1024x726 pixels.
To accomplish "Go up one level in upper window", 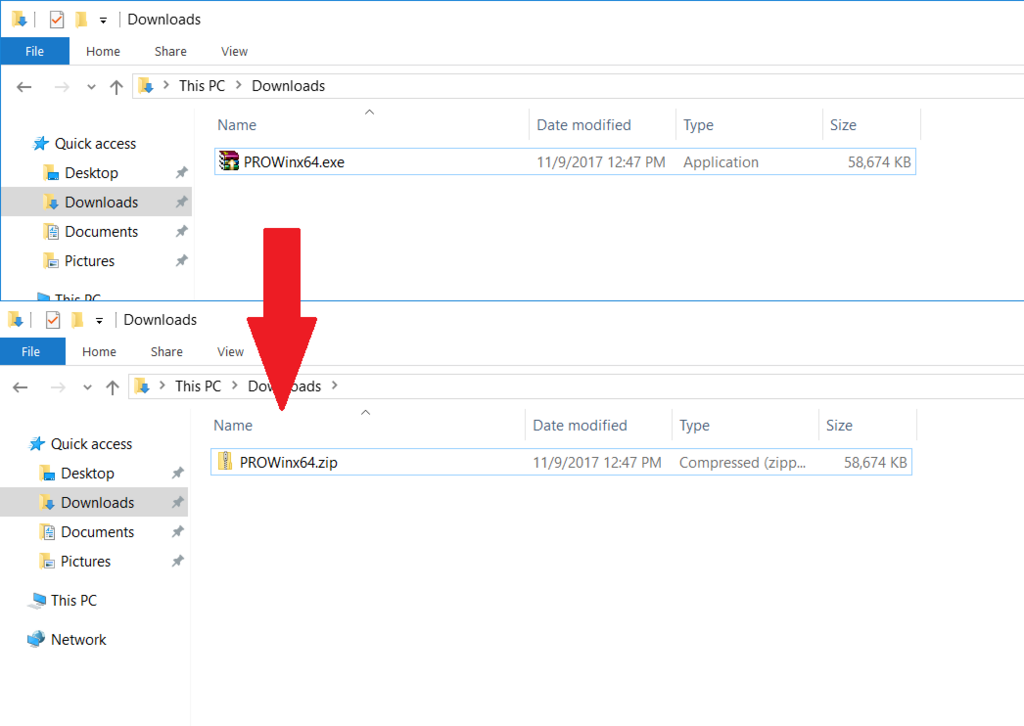I will pyautogui.click(x=116, y=87).
